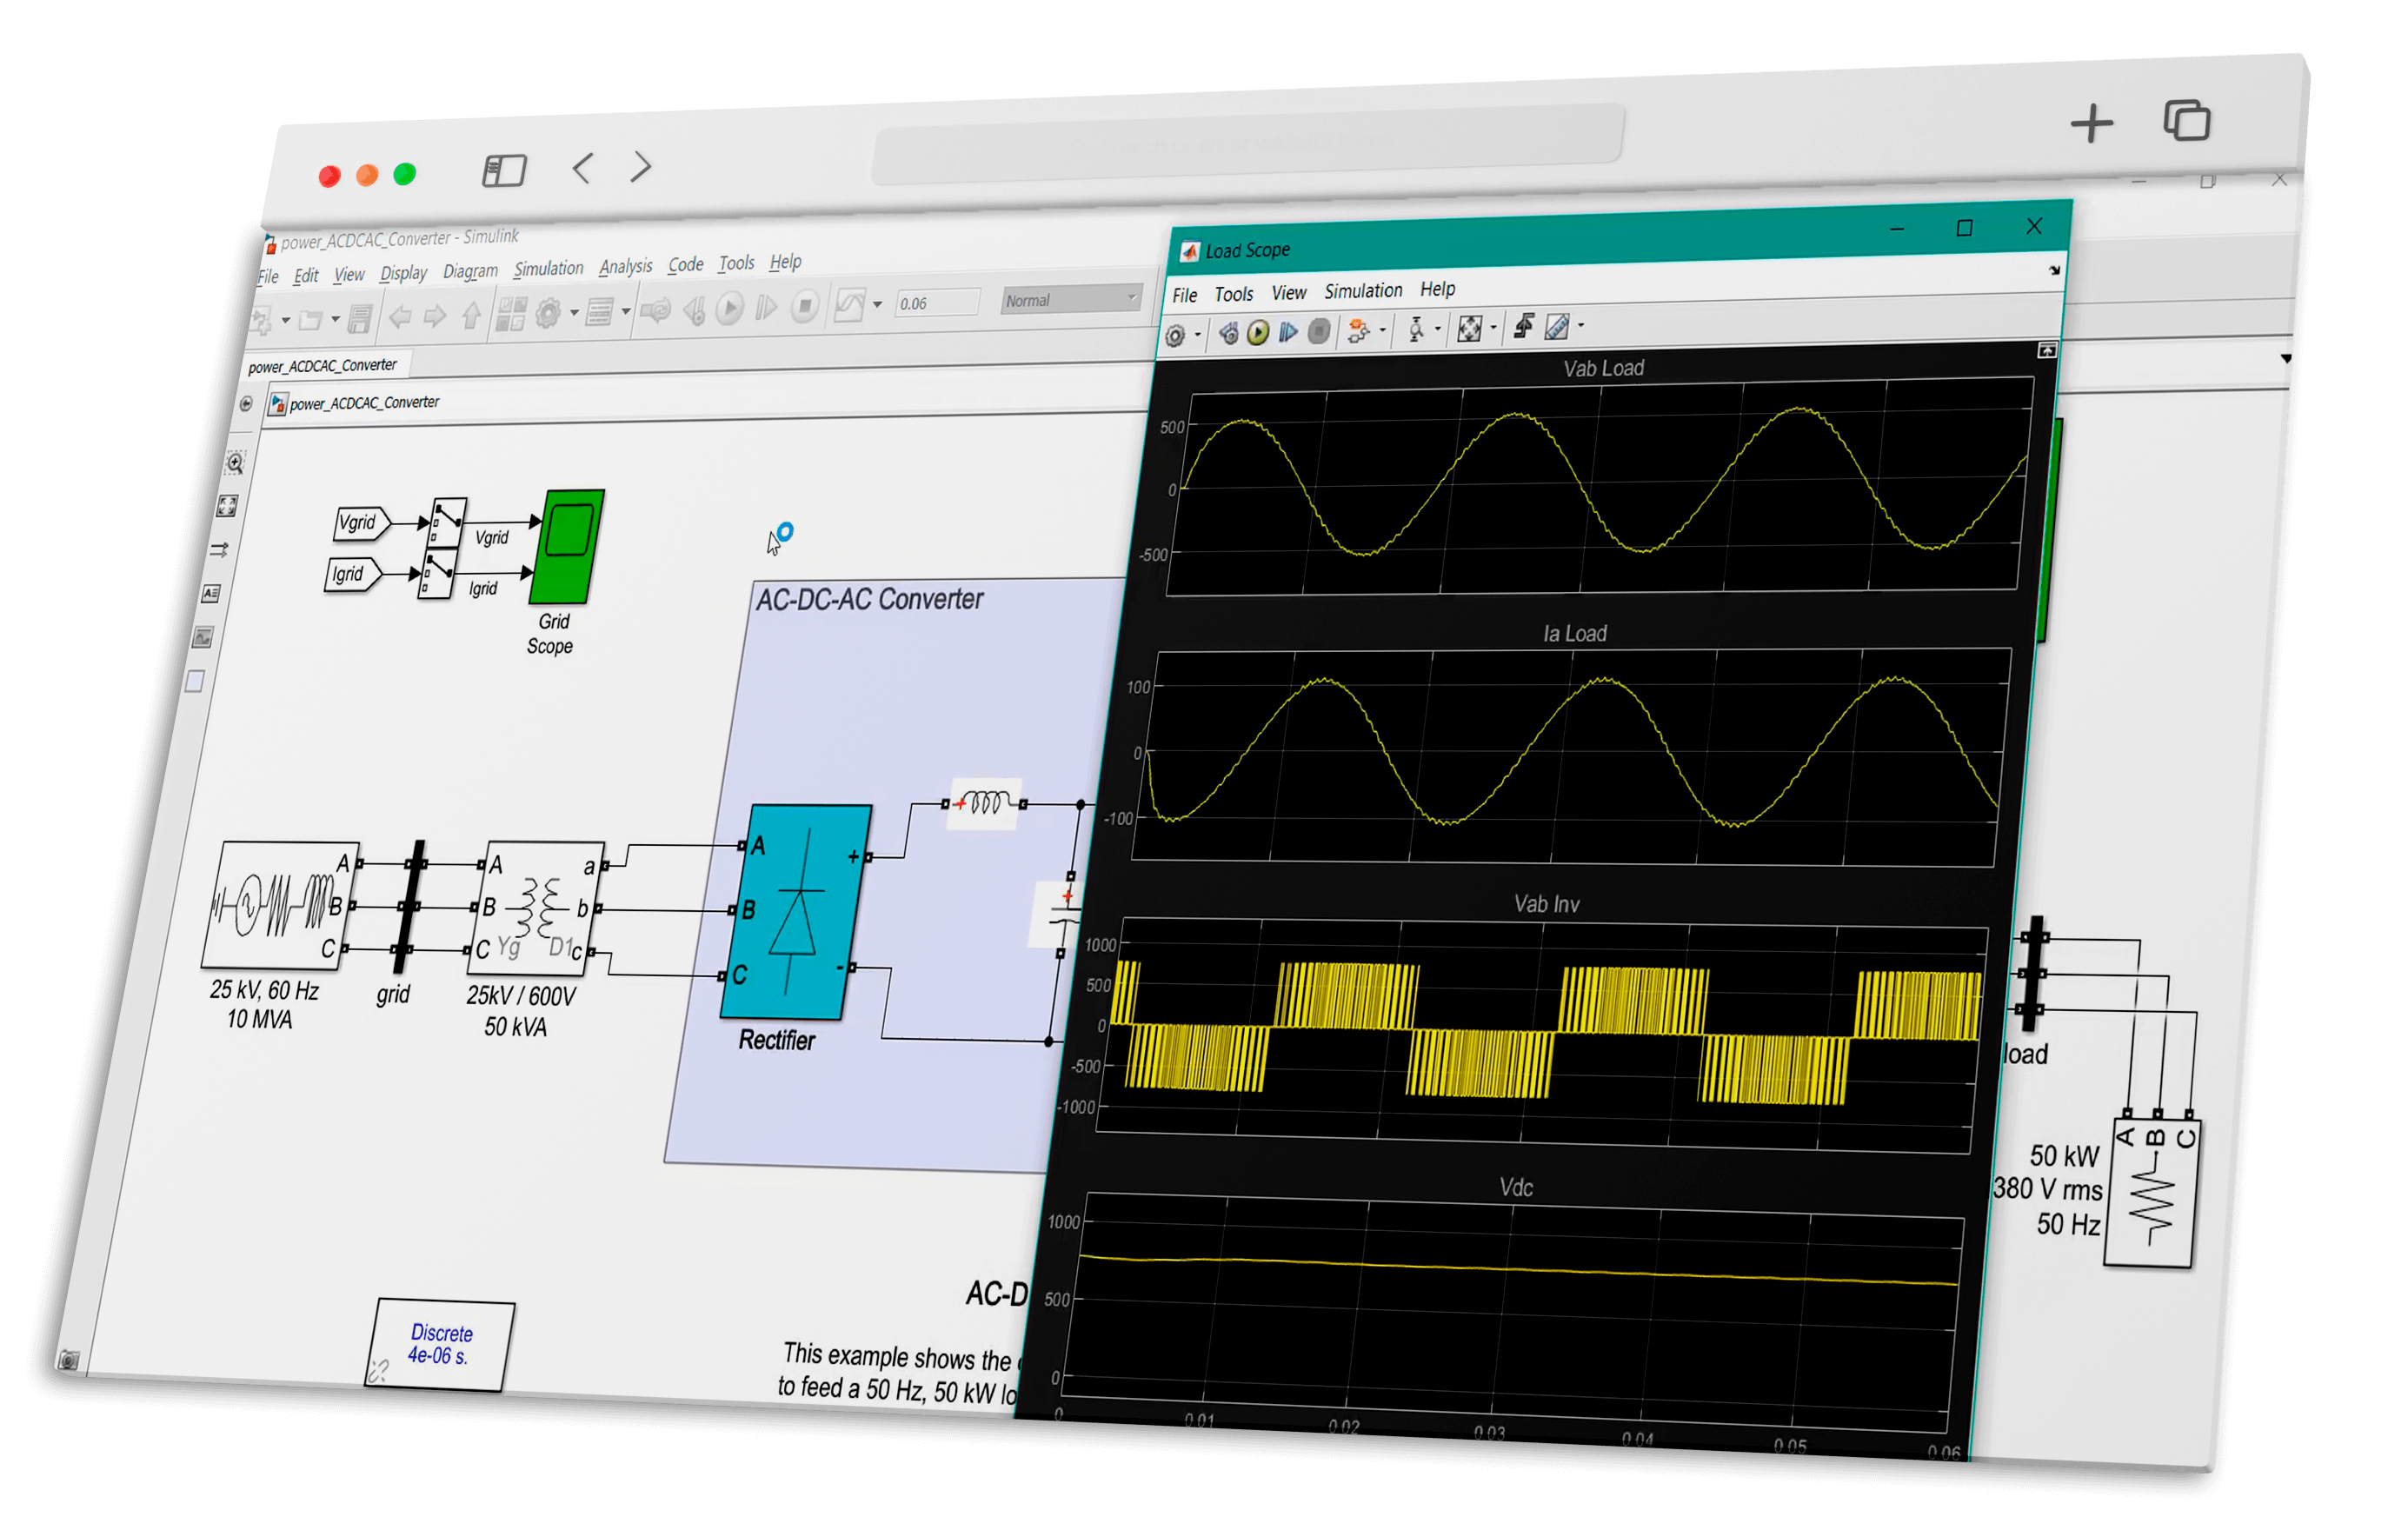This screenshot has width=2408, height=1537.
Task: Click Model Configuration gear in Simulink toolbar
Action: (x=547, y=314)
